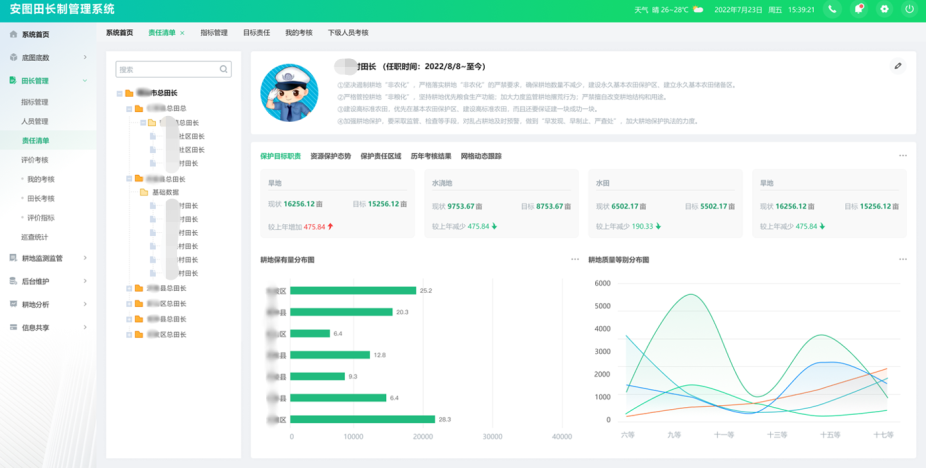The image size is (926, 468).
Task: Expand the 耕地监测监管 sidebar menu
Action: 85,258
